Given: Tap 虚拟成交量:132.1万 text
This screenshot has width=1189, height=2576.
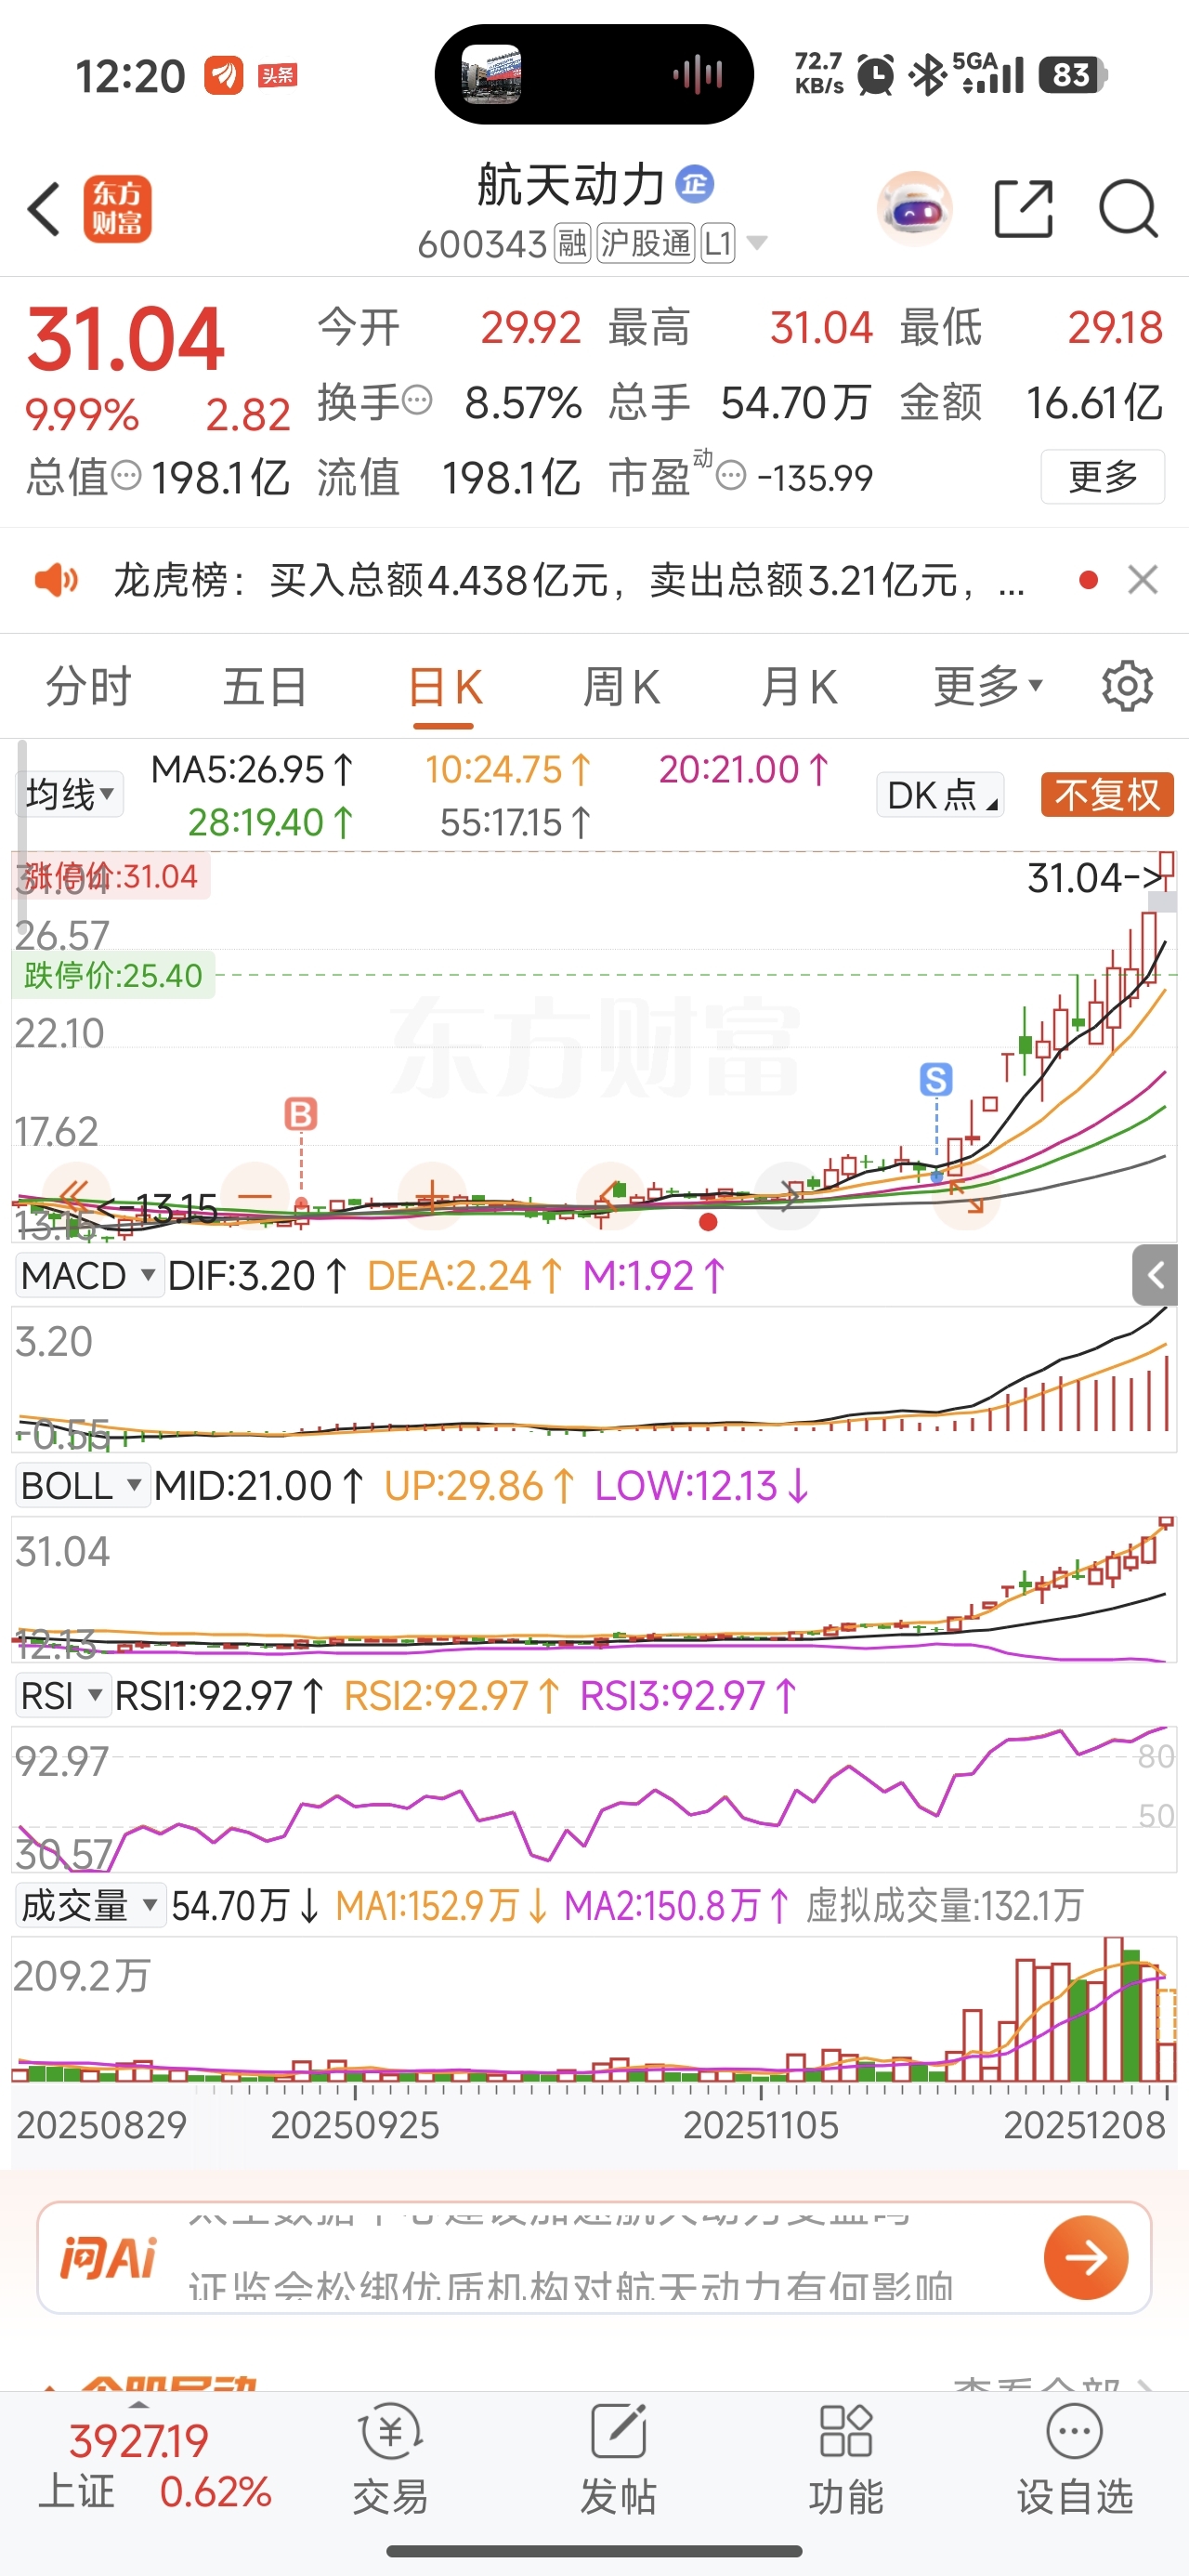Looking at the screenshot, I should click(945, 1905).
